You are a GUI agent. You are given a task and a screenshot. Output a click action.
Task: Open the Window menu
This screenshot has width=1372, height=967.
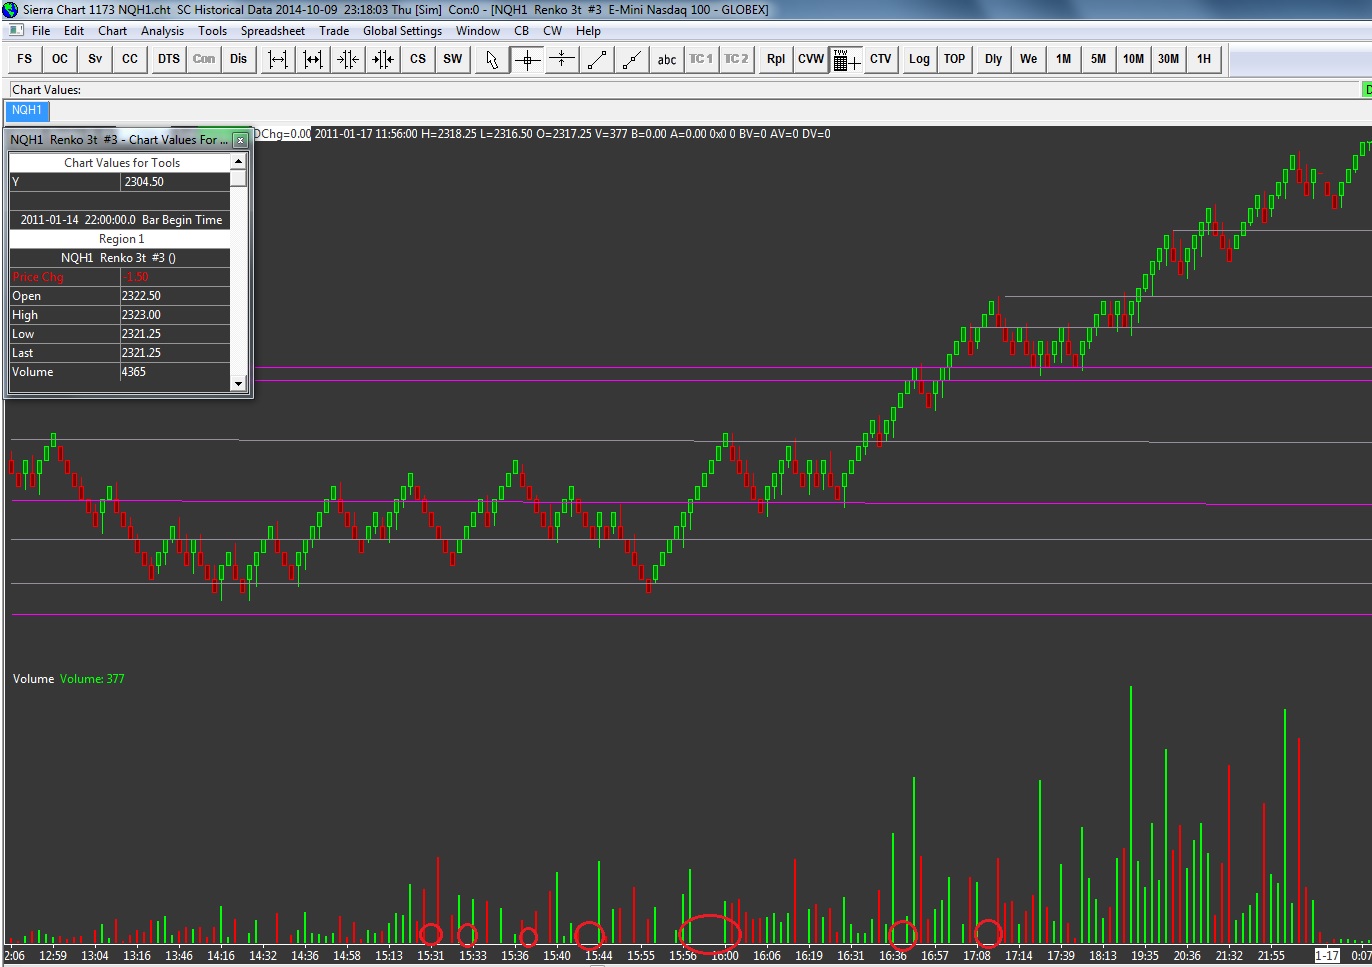pos(478,31)
